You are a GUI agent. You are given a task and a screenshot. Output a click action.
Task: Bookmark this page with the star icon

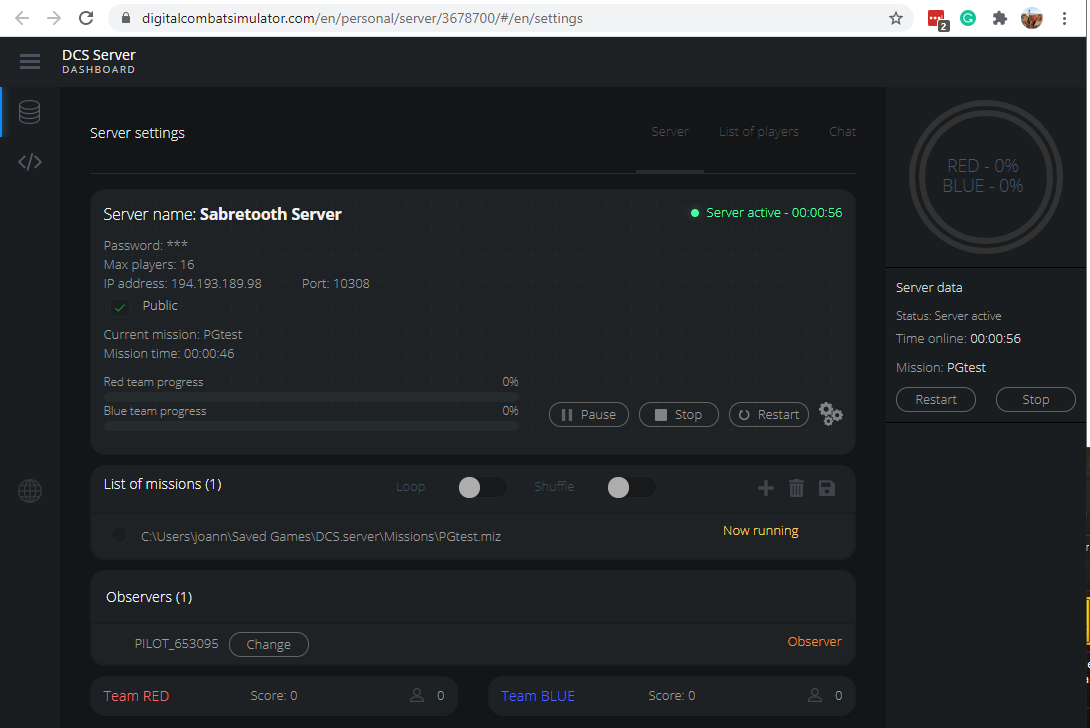896,18
